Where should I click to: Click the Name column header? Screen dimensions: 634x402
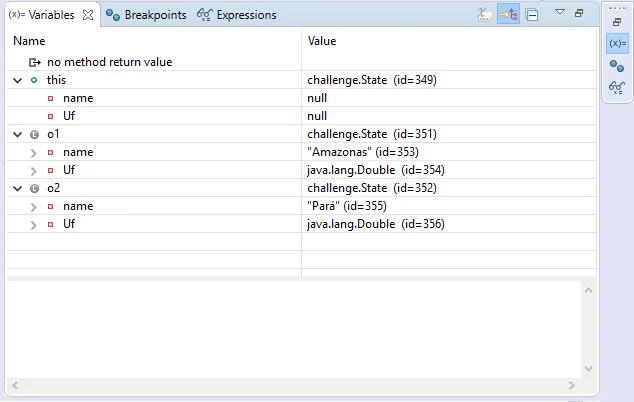click(30, 41)
